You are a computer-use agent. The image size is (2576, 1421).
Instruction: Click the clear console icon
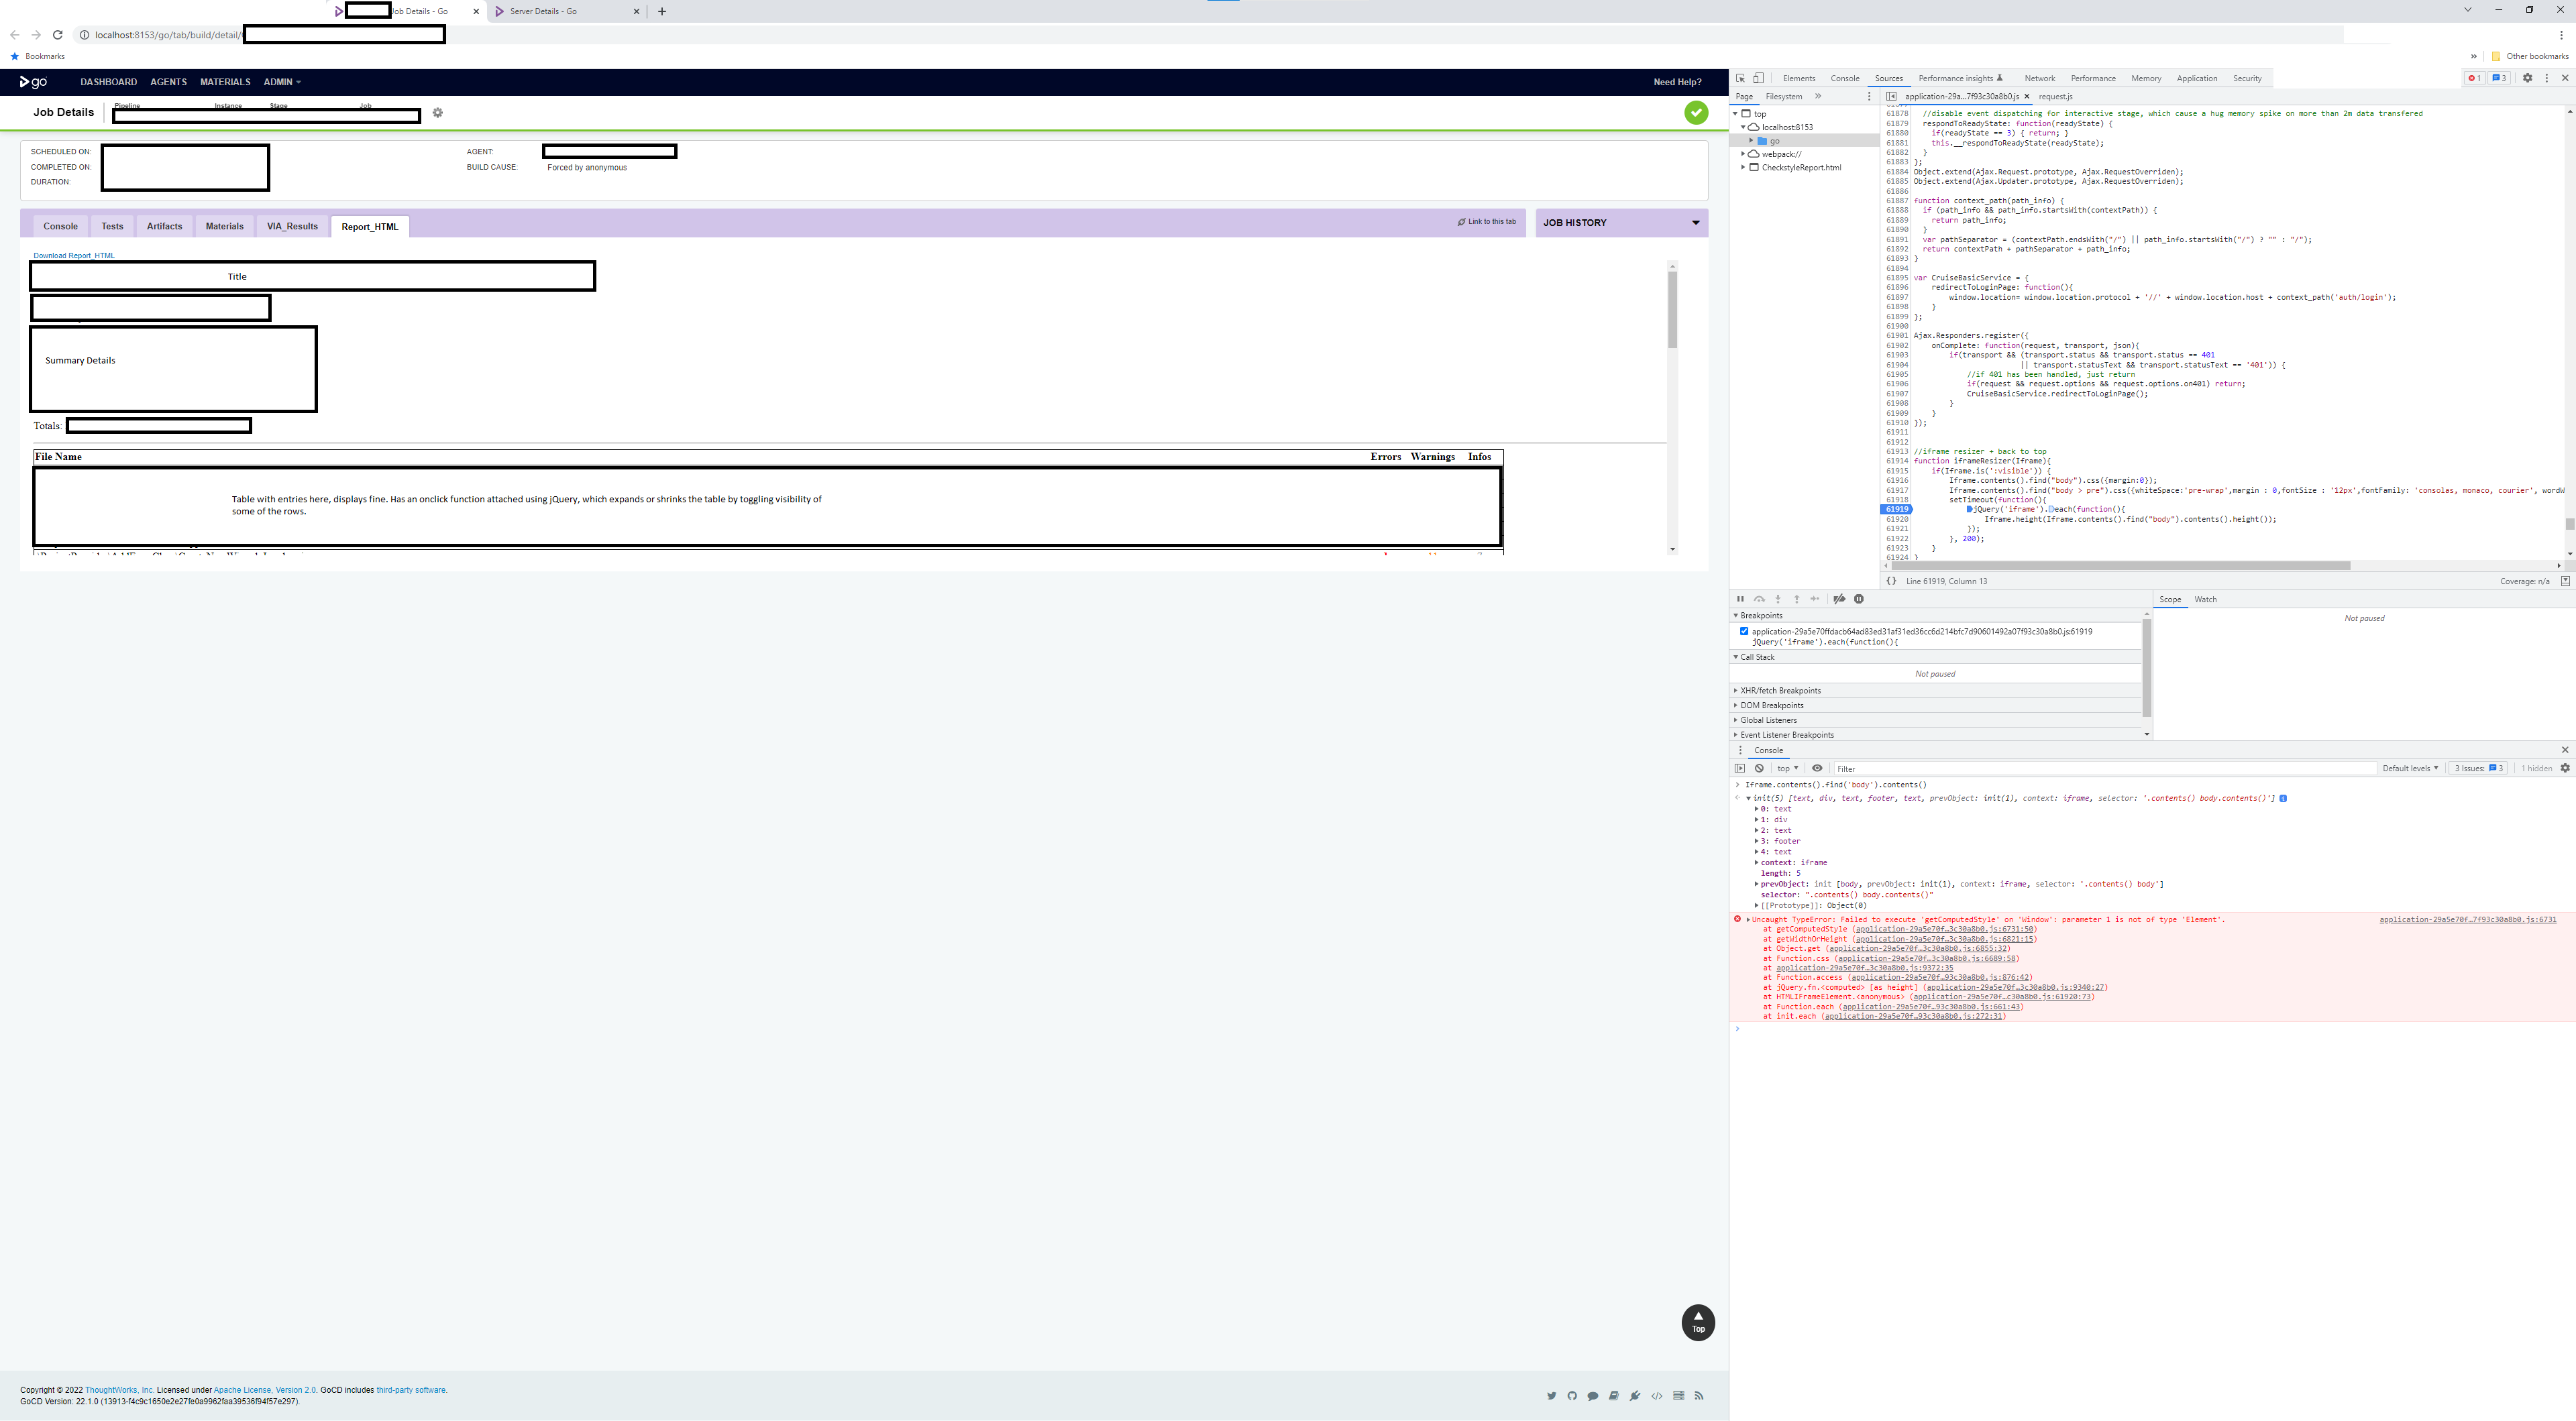[x=1760, y=767]
